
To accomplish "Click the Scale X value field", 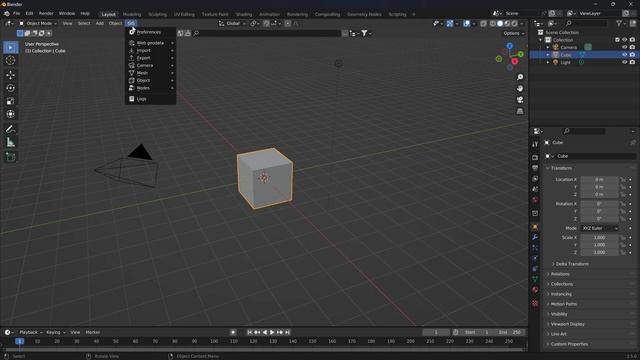I will click(599, 238).
